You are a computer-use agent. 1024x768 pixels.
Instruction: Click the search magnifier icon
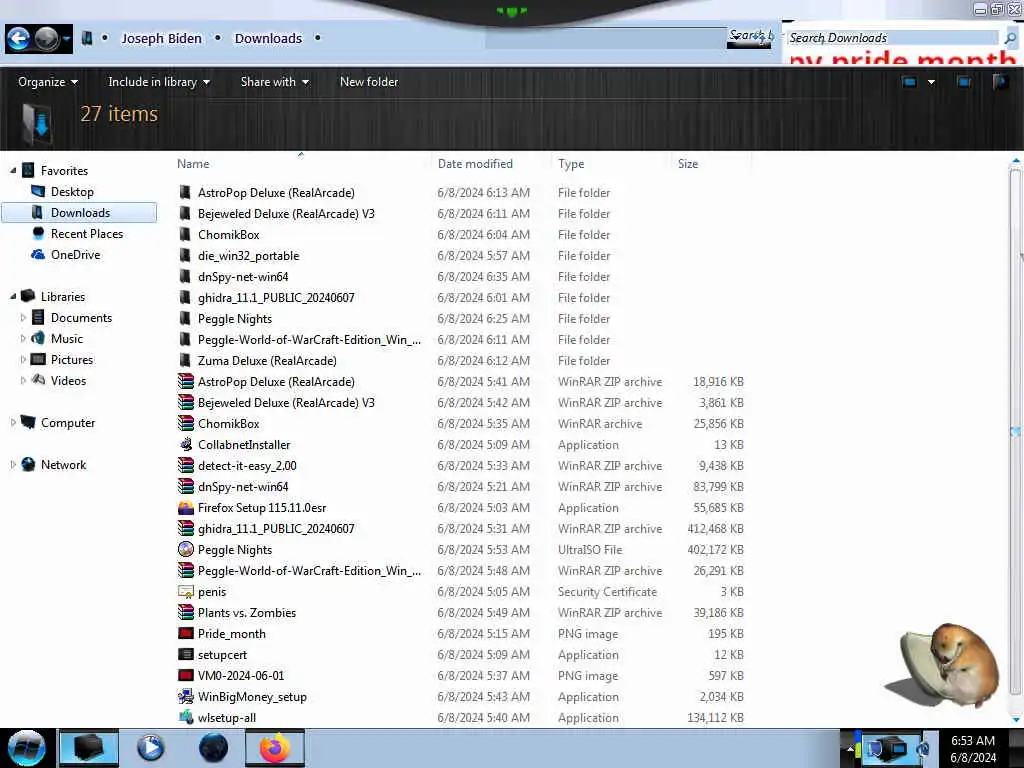tap(1010, 39)
